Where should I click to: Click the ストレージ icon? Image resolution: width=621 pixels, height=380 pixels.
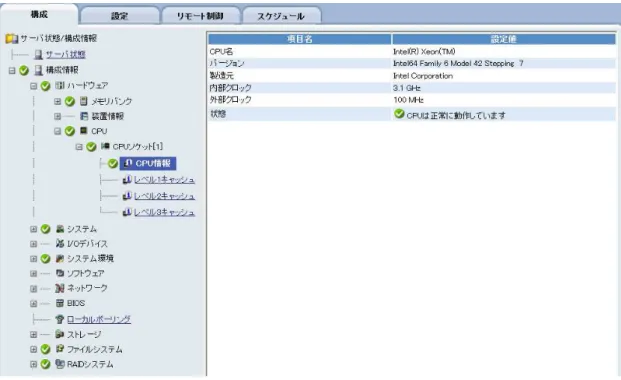pyautogui.click(x=60, y=334)
